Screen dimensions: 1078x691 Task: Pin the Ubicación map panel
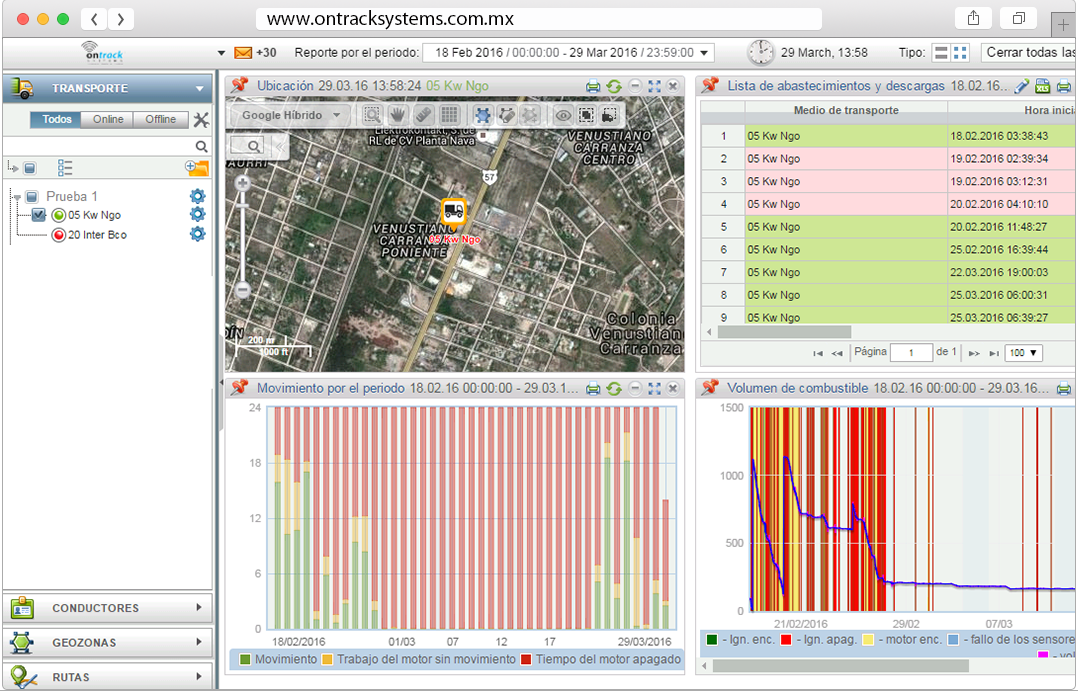pyautogui.click(x=239, y=85)
